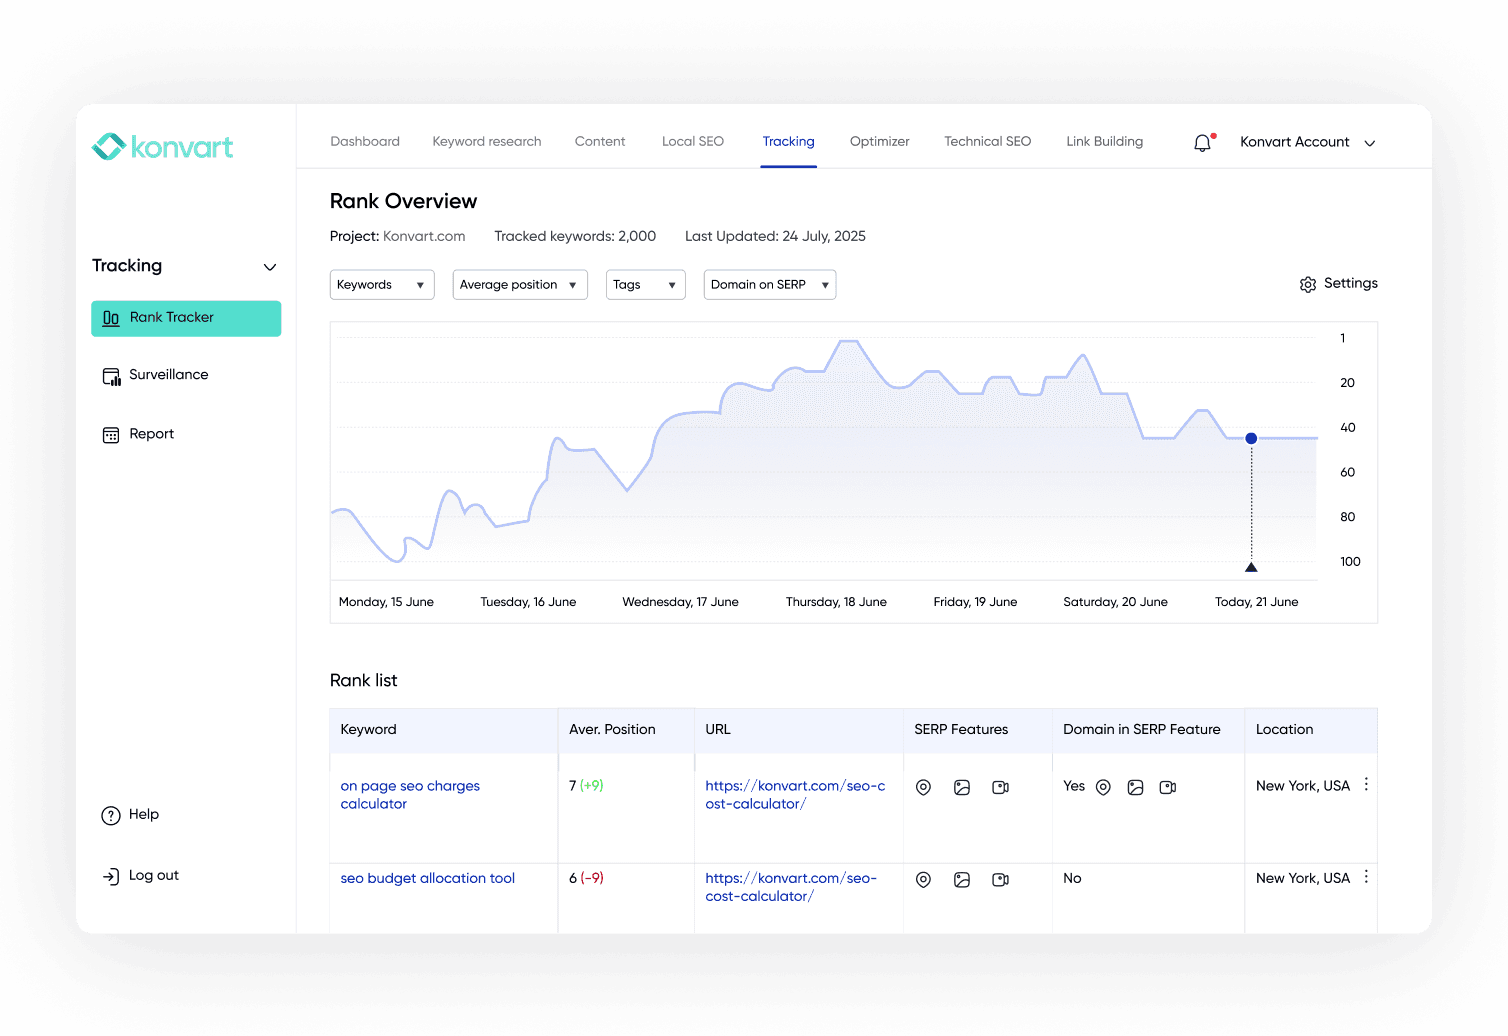Open three-dot menu for first keyword row

click(1366, 785)
